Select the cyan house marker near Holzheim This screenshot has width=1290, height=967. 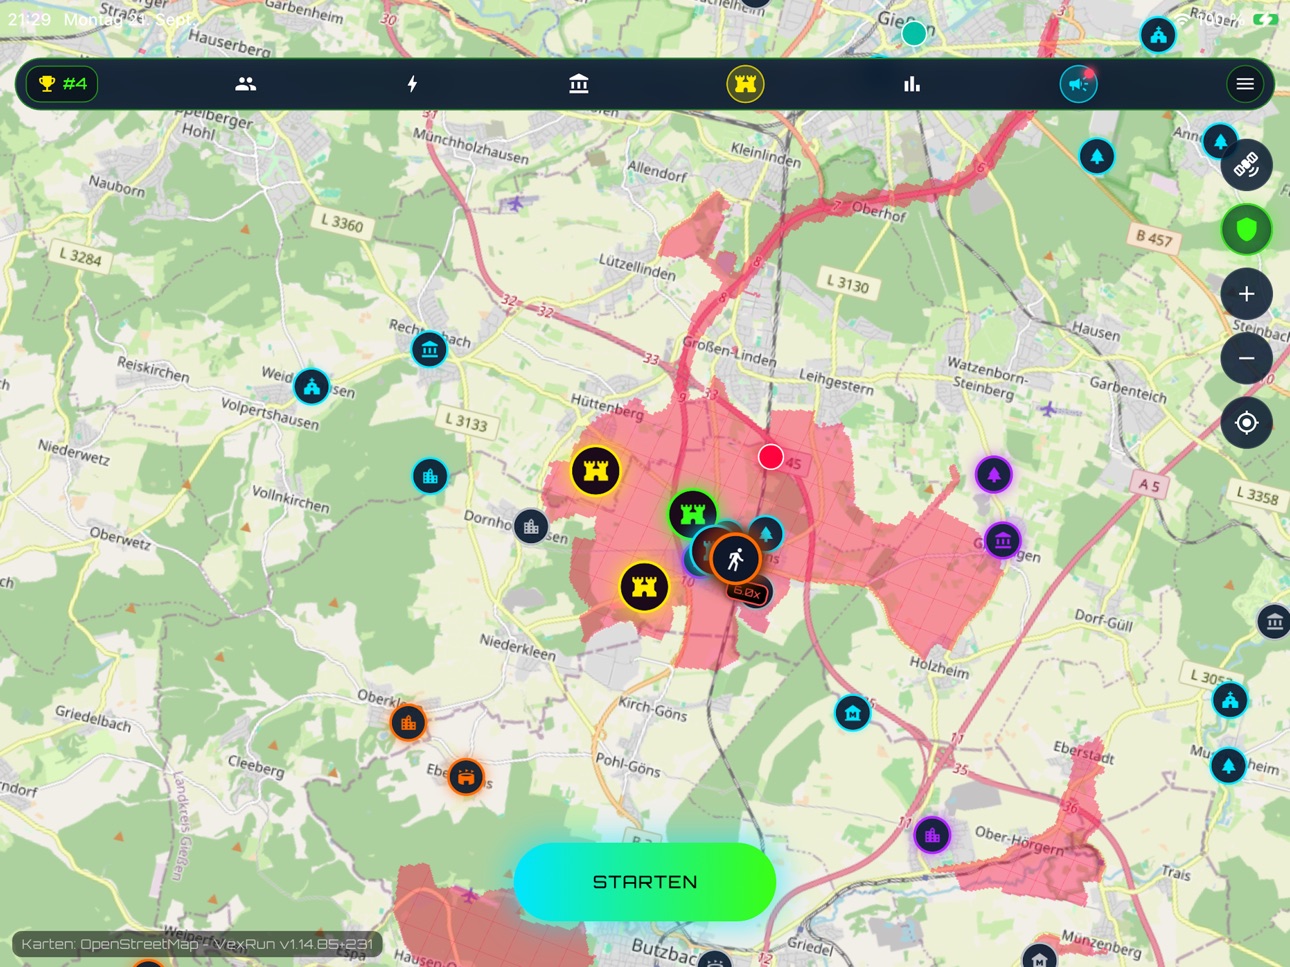click(x=852, y=713)
